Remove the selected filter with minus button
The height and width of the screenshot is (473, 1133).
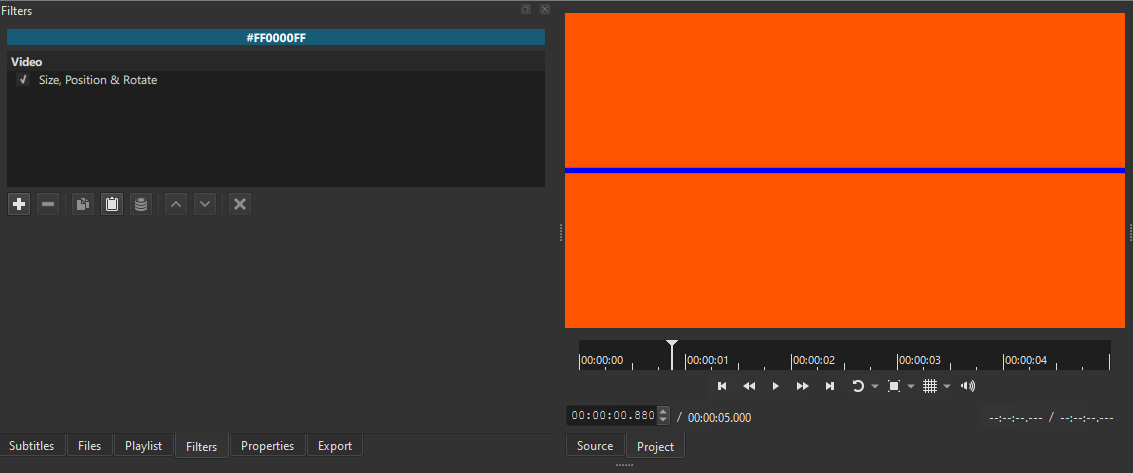(x=48, y=204)
